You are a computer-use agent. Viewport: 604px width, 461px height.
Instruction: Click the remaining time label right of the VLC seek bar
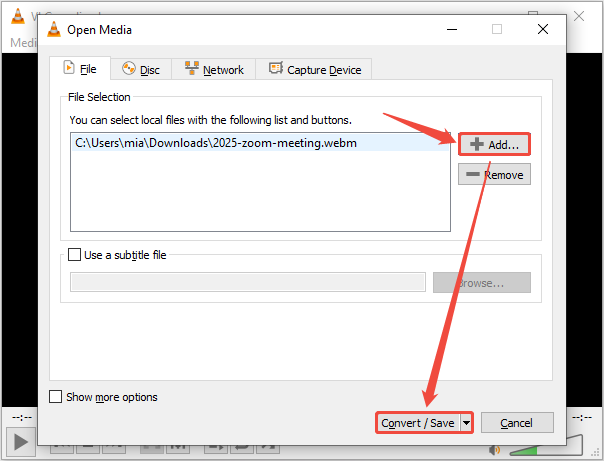(x=582, y=417)
